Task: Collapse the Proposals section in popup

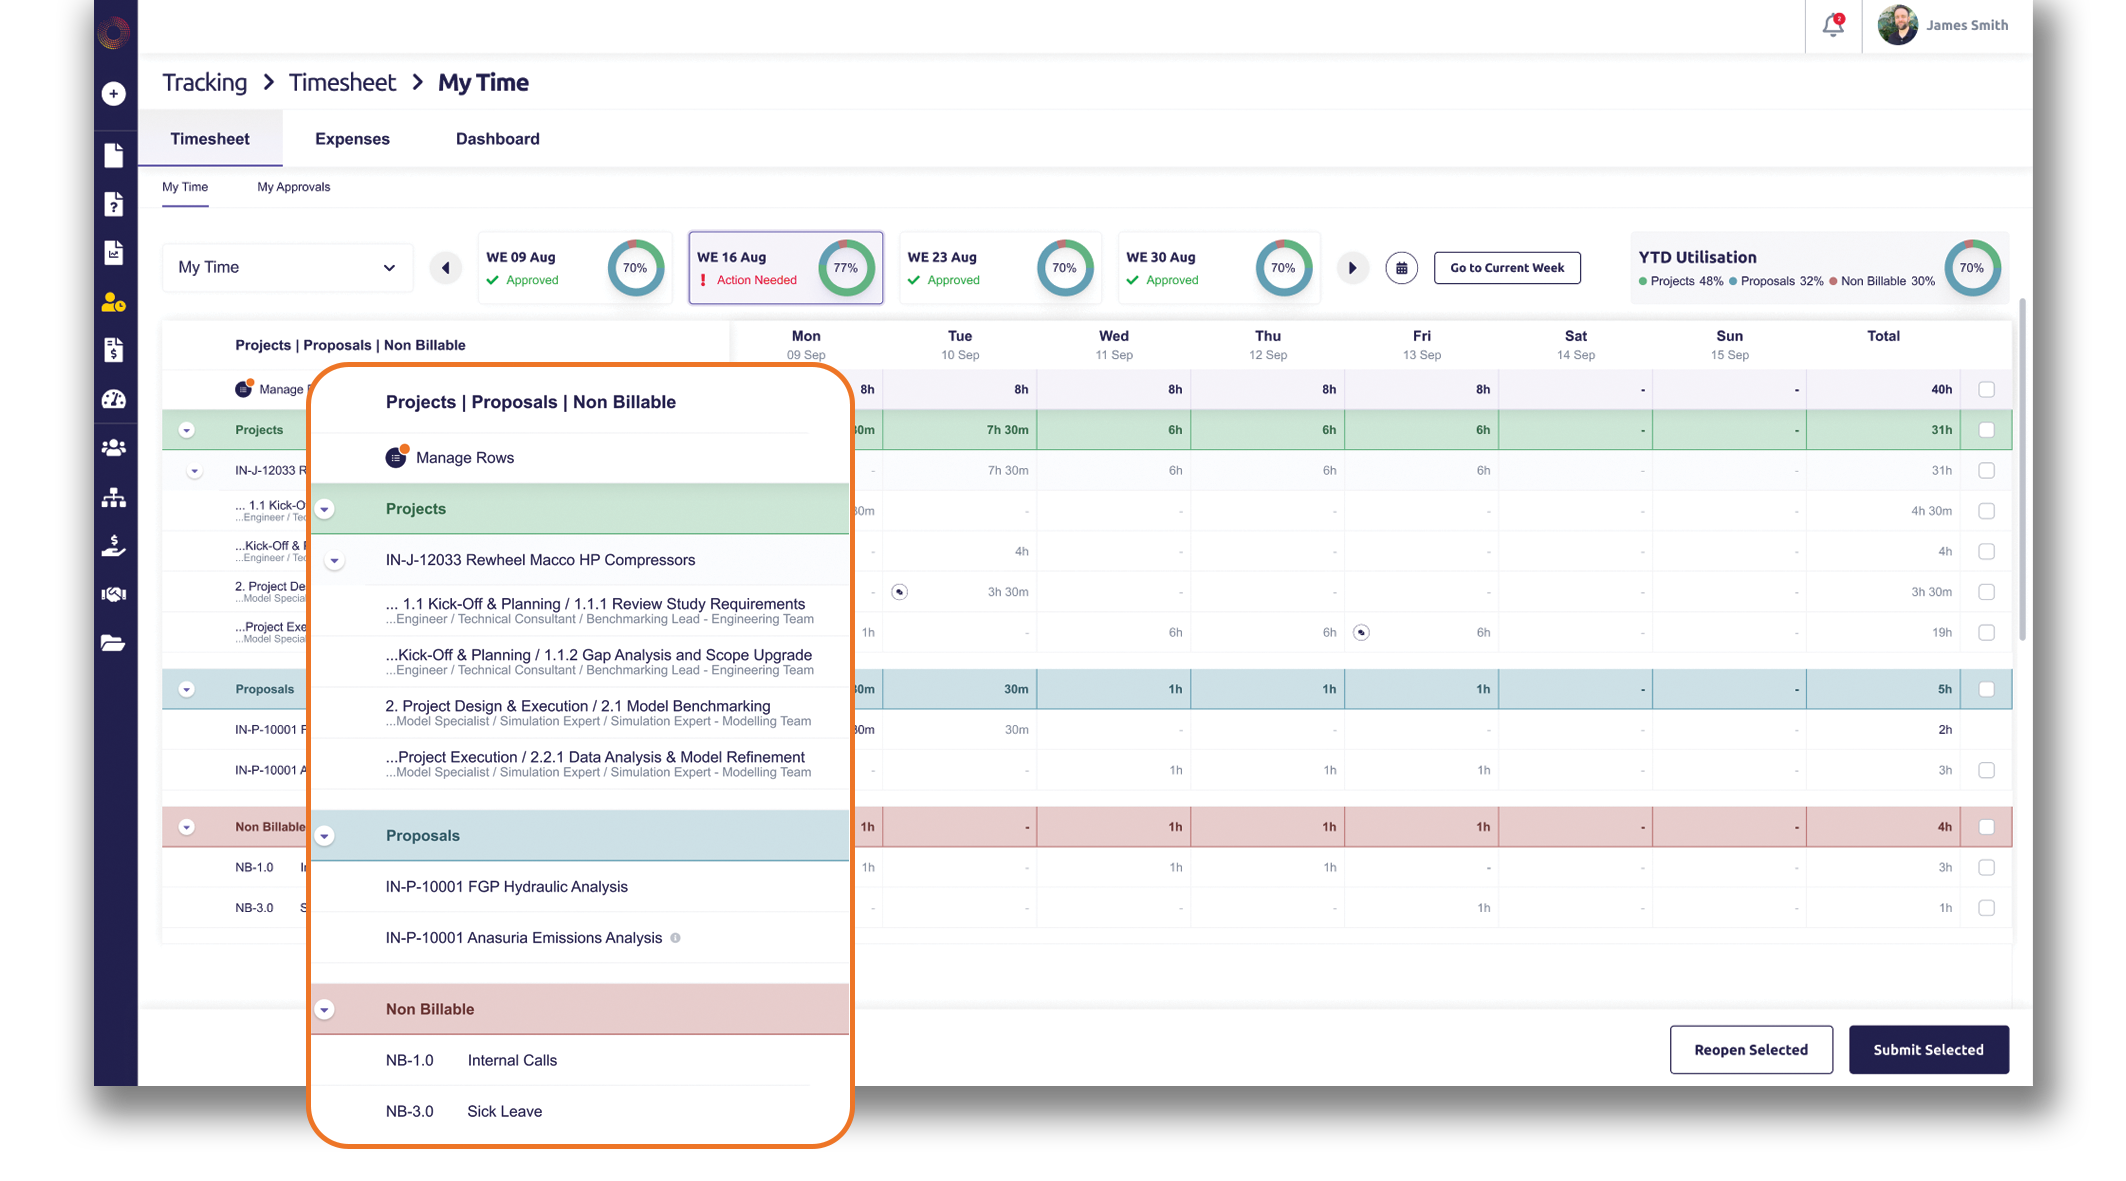Action: (325, 836)
